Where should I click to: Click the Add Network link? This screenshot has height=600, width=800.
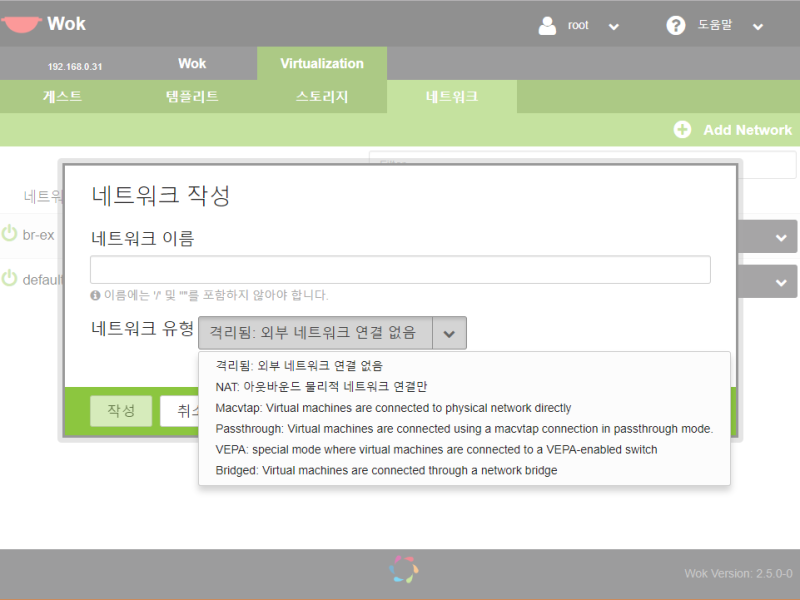[747, 130]
